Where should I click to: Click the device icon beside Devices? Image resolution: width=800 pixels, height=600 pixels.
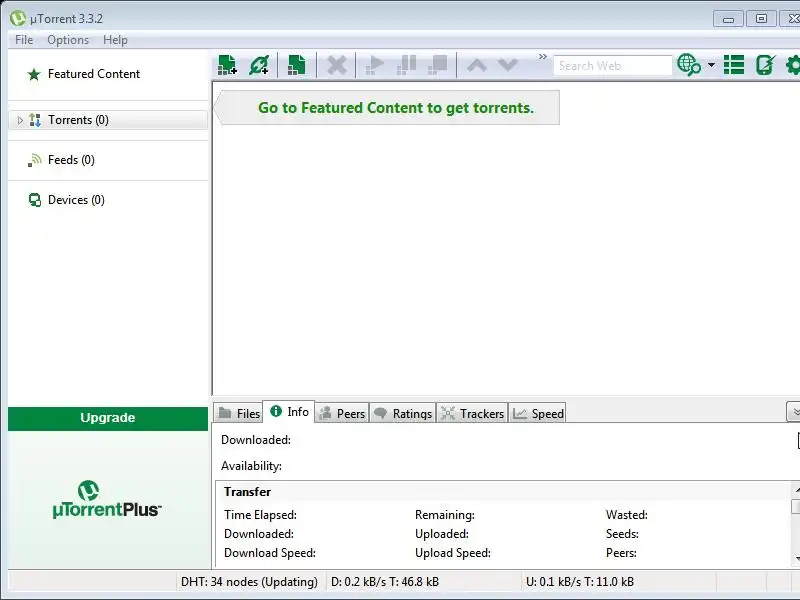point(35,200)
